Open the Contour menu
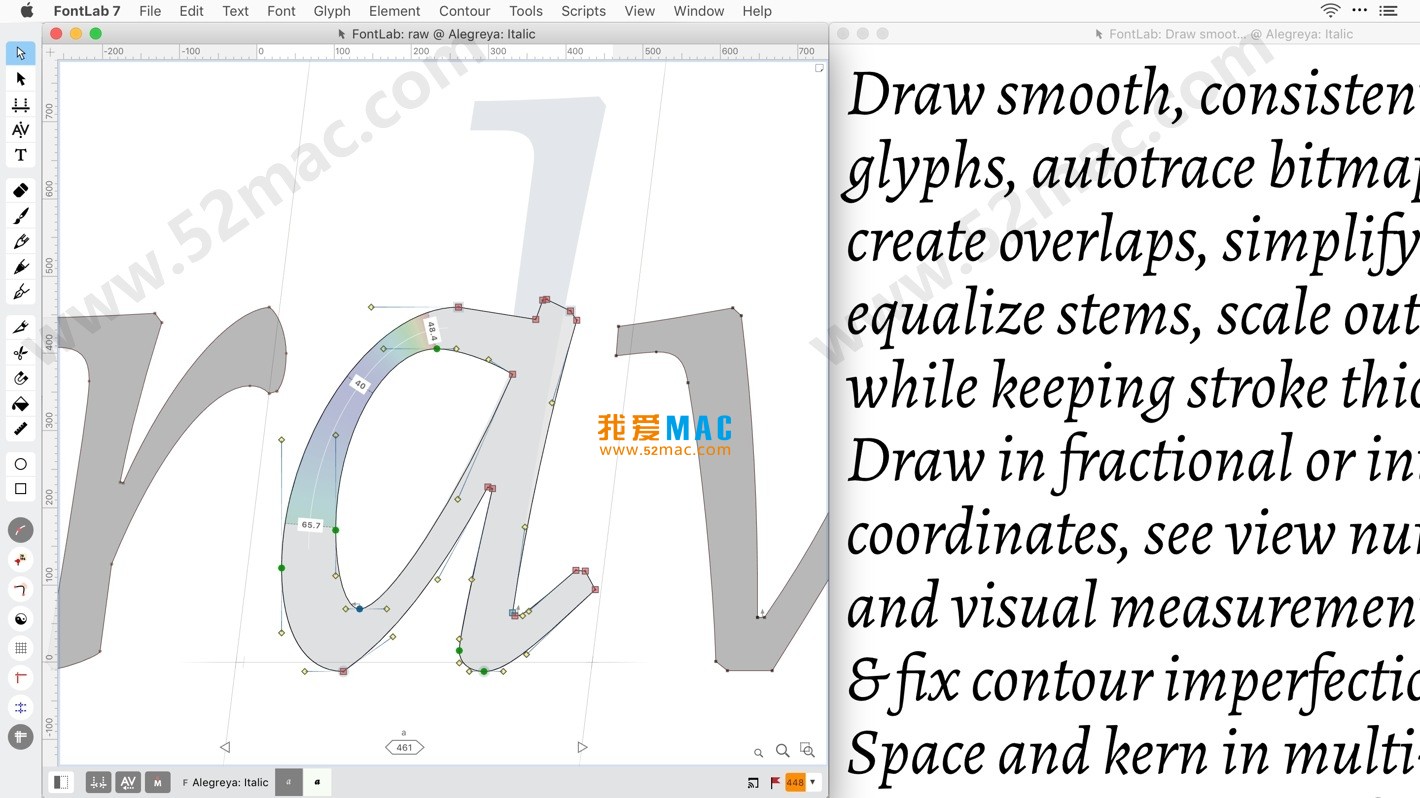1420x798 pixels. click(464, 11)
